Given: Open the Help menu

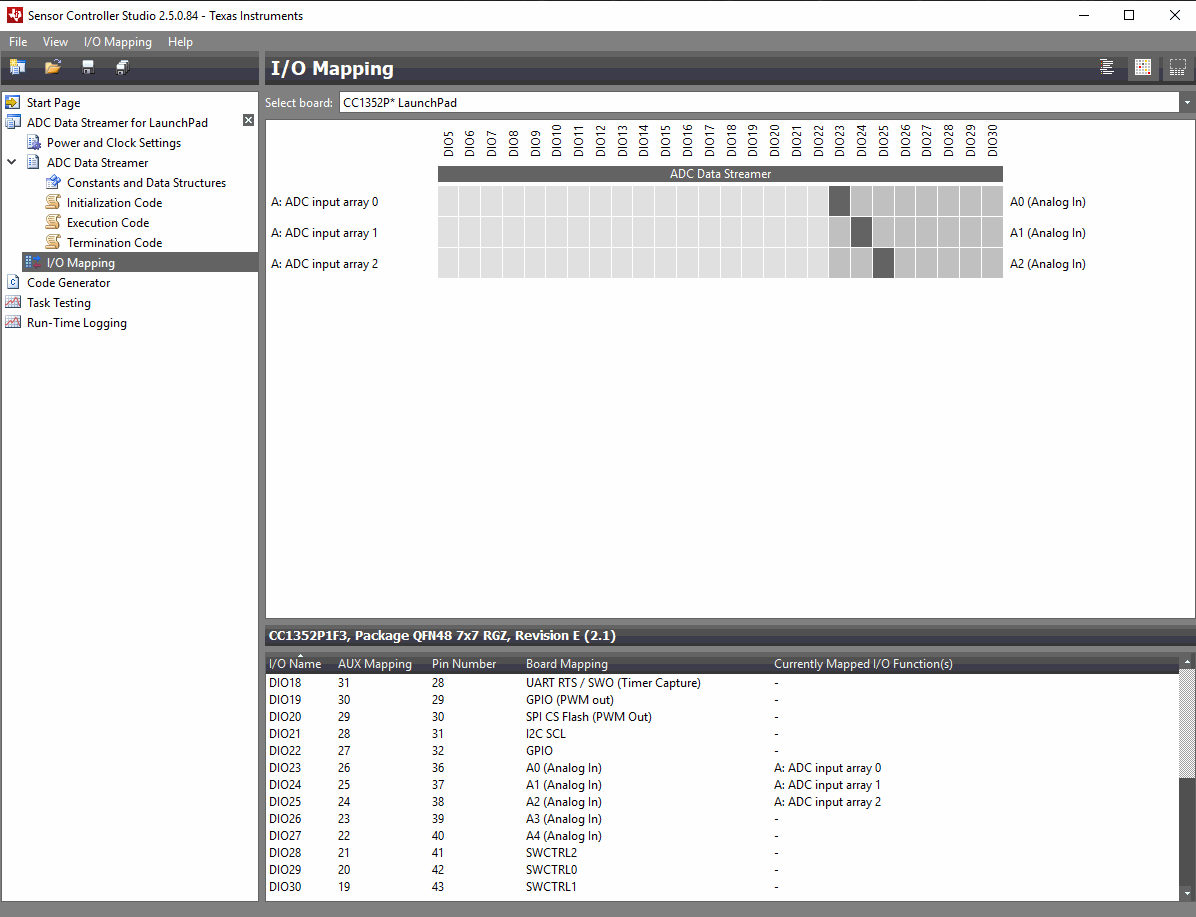Looking at the screenshot, I should [x=180, y=42].
